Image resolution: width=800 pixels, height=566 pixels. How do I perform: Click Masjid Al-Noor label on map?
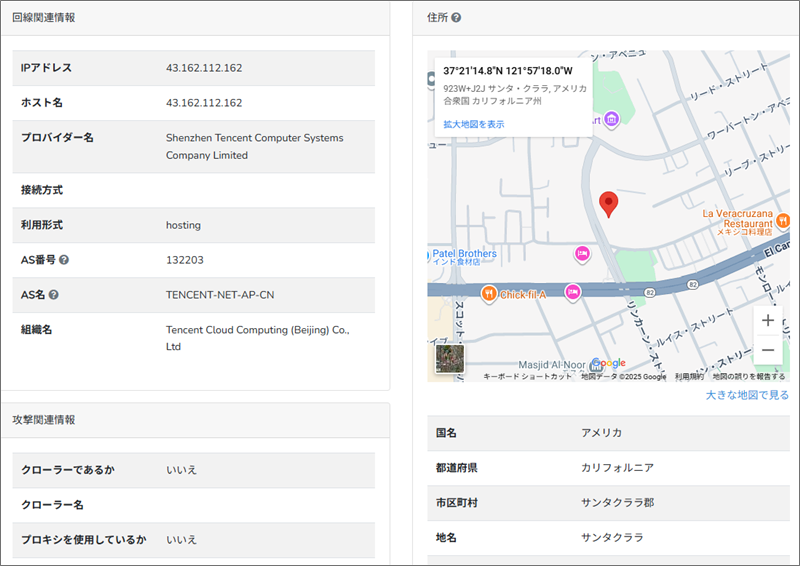tap(552, 365)
